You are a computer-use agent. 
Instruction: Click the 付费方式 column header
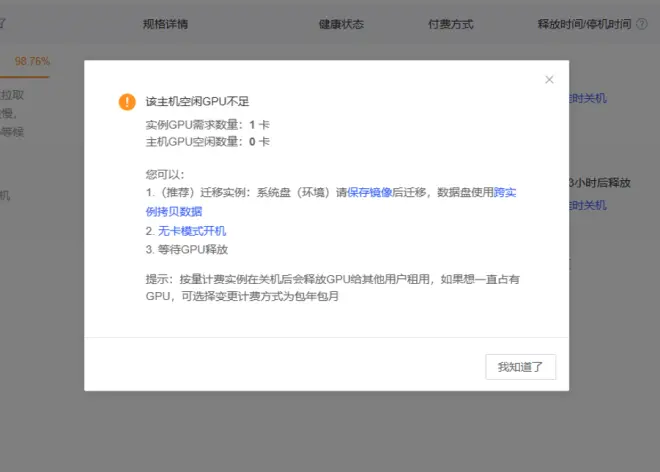click(450, 24)
